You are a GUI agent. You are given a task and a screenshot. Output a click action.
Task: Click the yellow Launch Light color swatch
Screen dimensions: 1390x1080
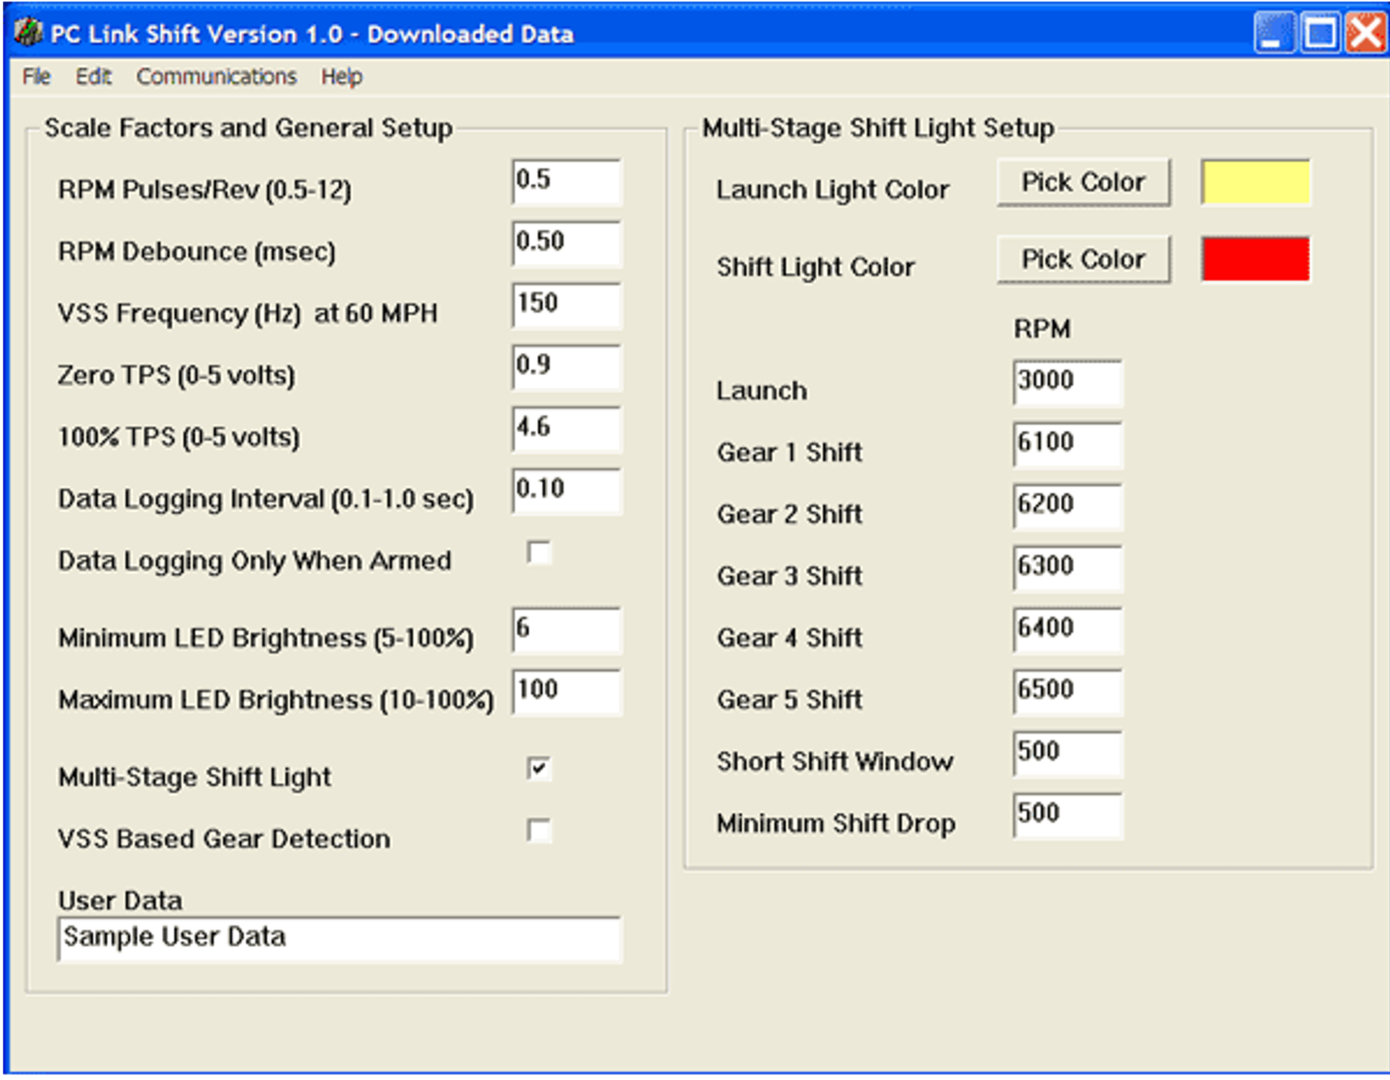1255,182
